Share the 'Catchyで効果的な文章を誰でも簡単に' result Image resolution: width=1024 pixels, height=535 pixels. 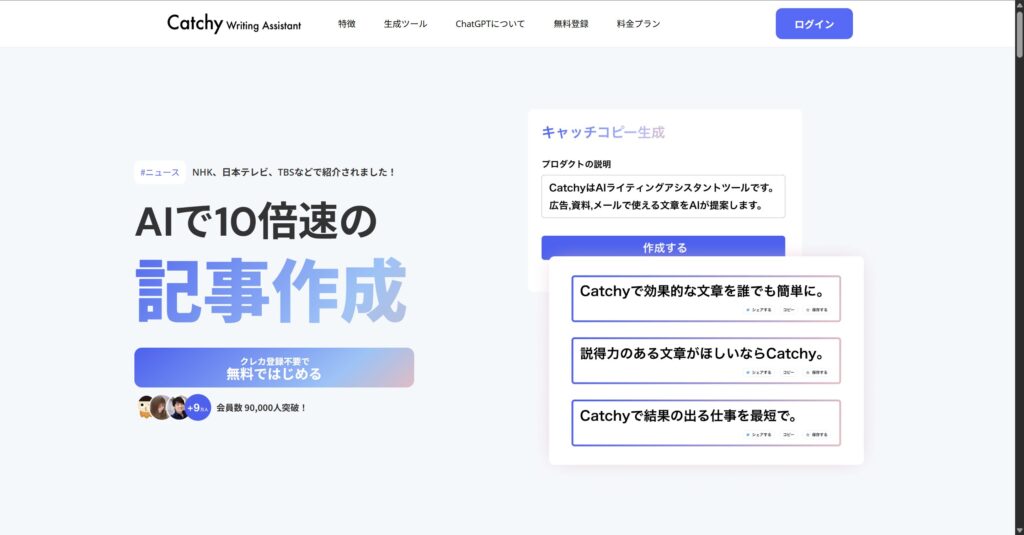pyautogui.click(x=759, y=310)
